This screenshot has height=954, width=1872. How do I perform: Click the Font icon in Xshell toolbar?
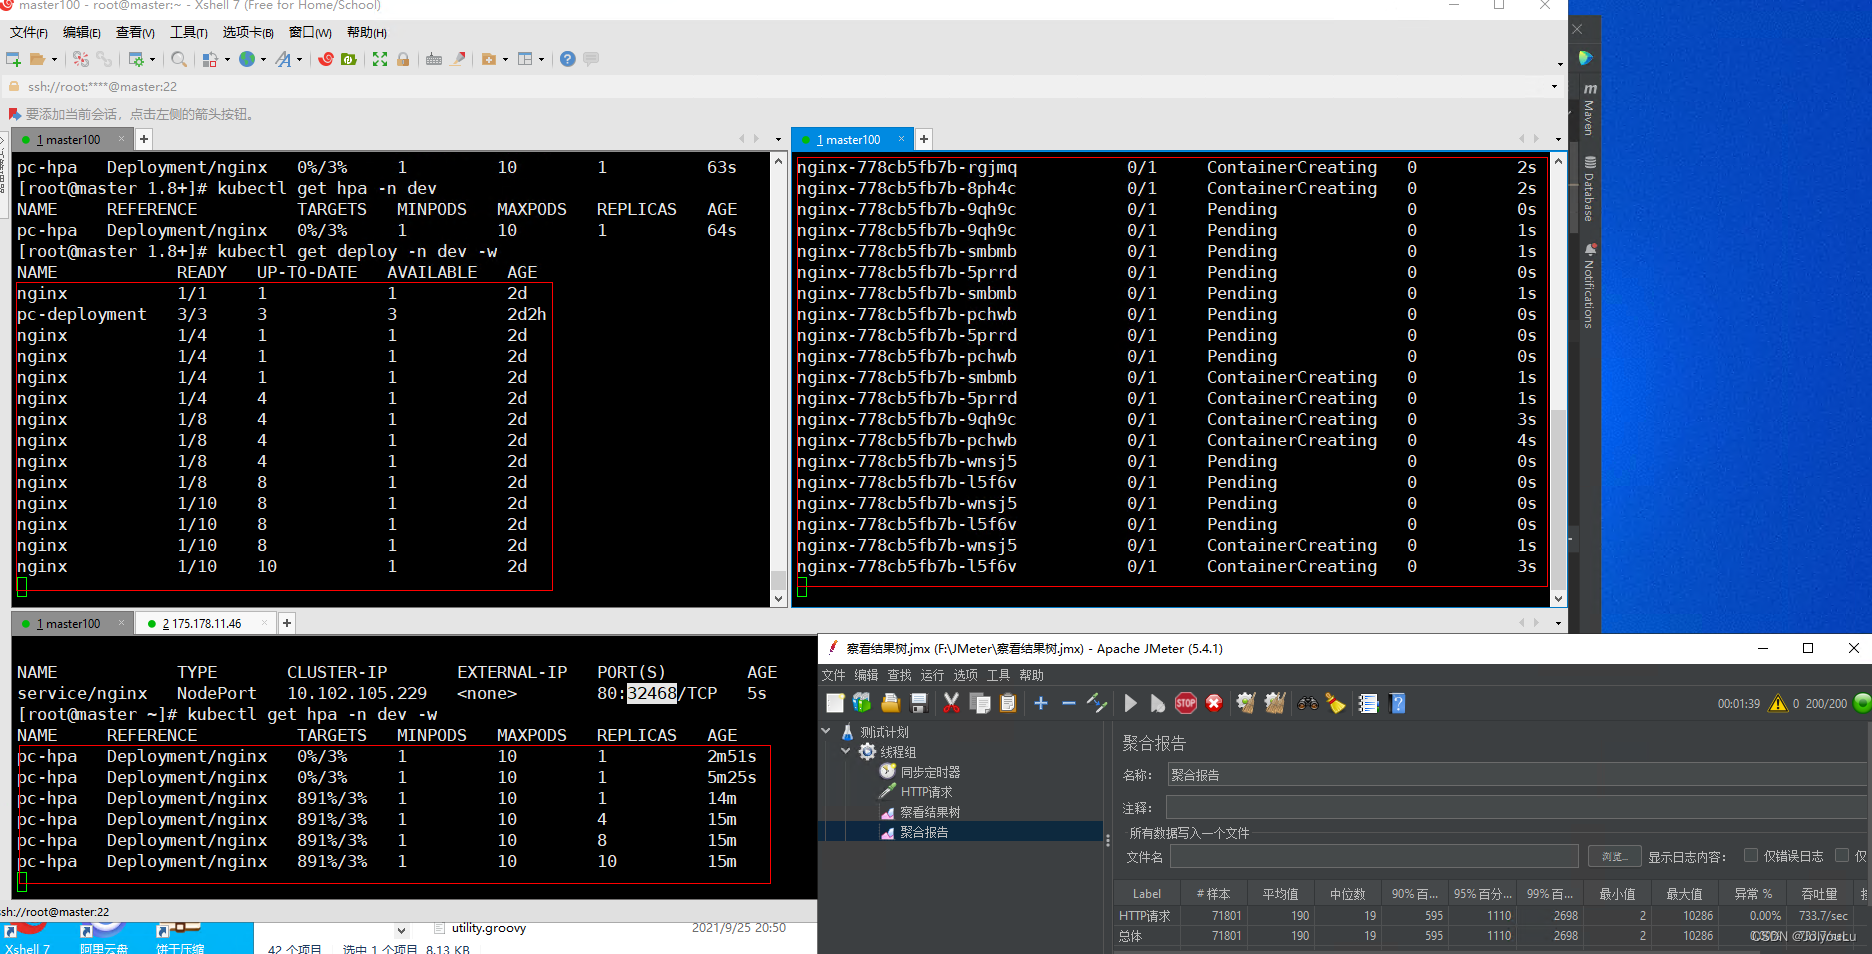coord(284,59)
